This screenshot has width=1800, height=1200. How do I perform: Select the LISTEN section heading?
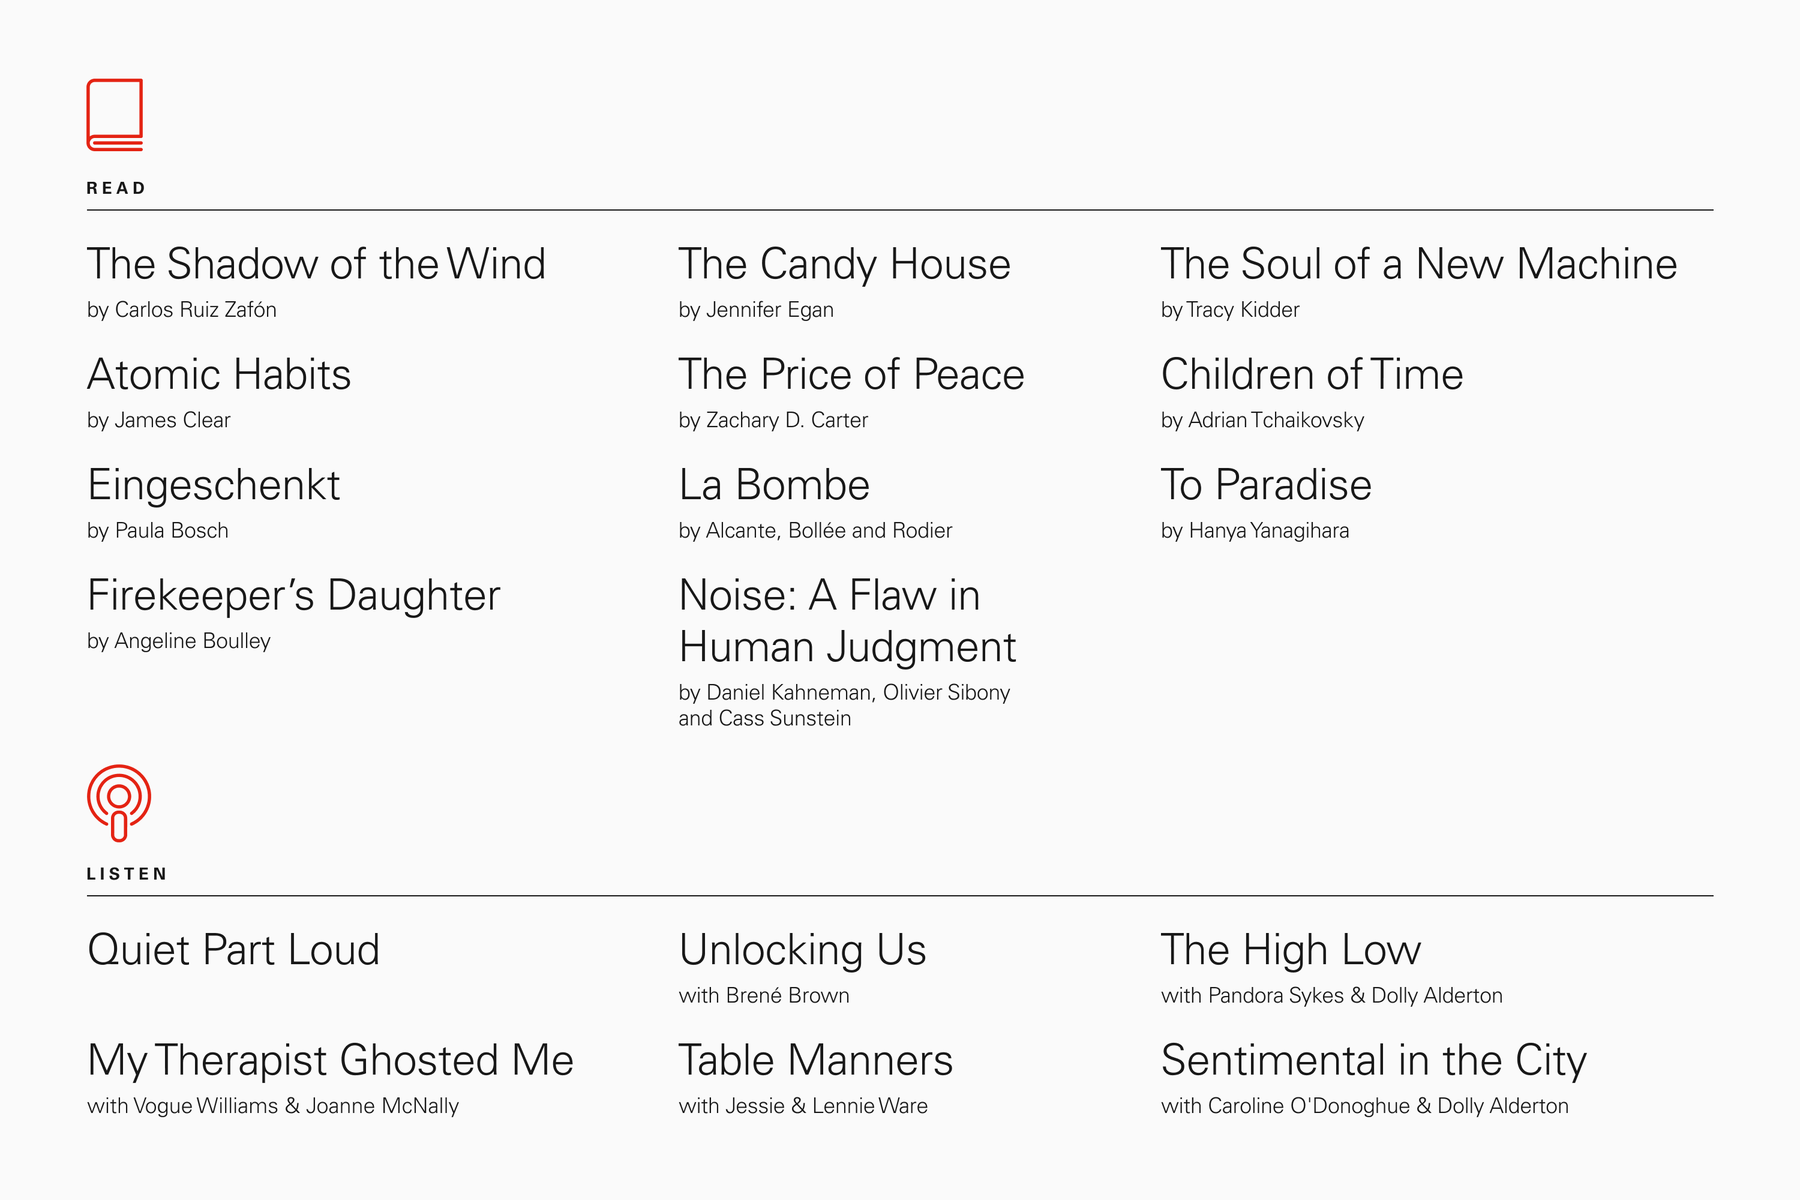click(127, 874)
